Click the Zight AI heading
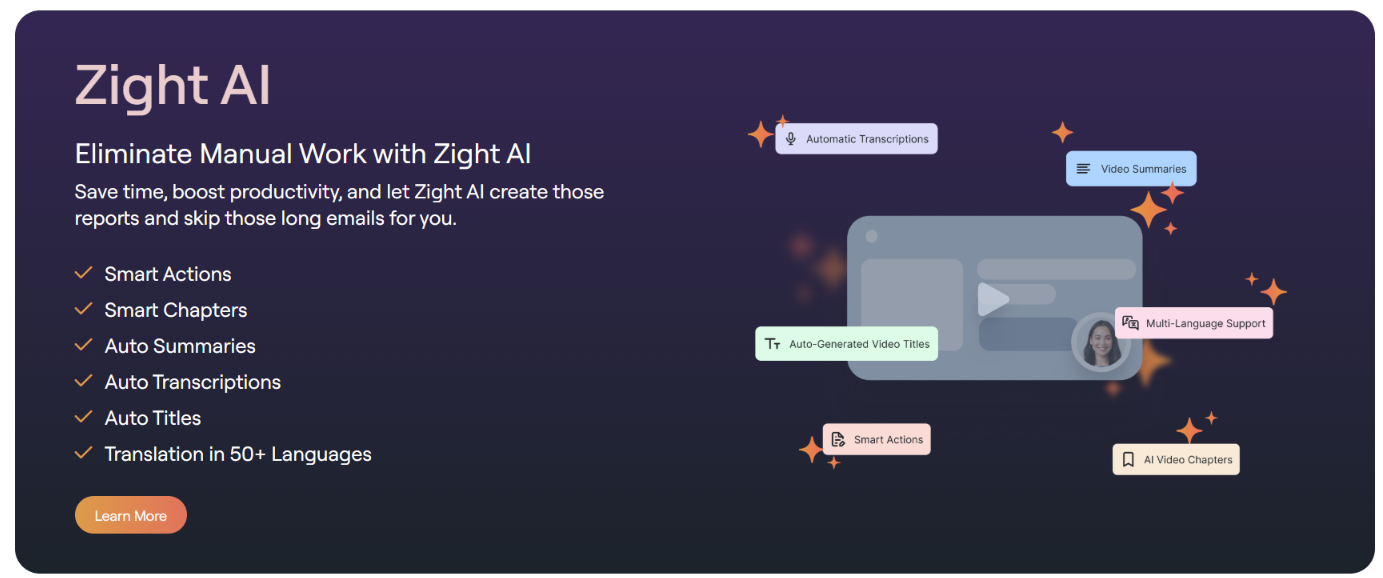1383x578 pixels. click(x=172, y=85)
